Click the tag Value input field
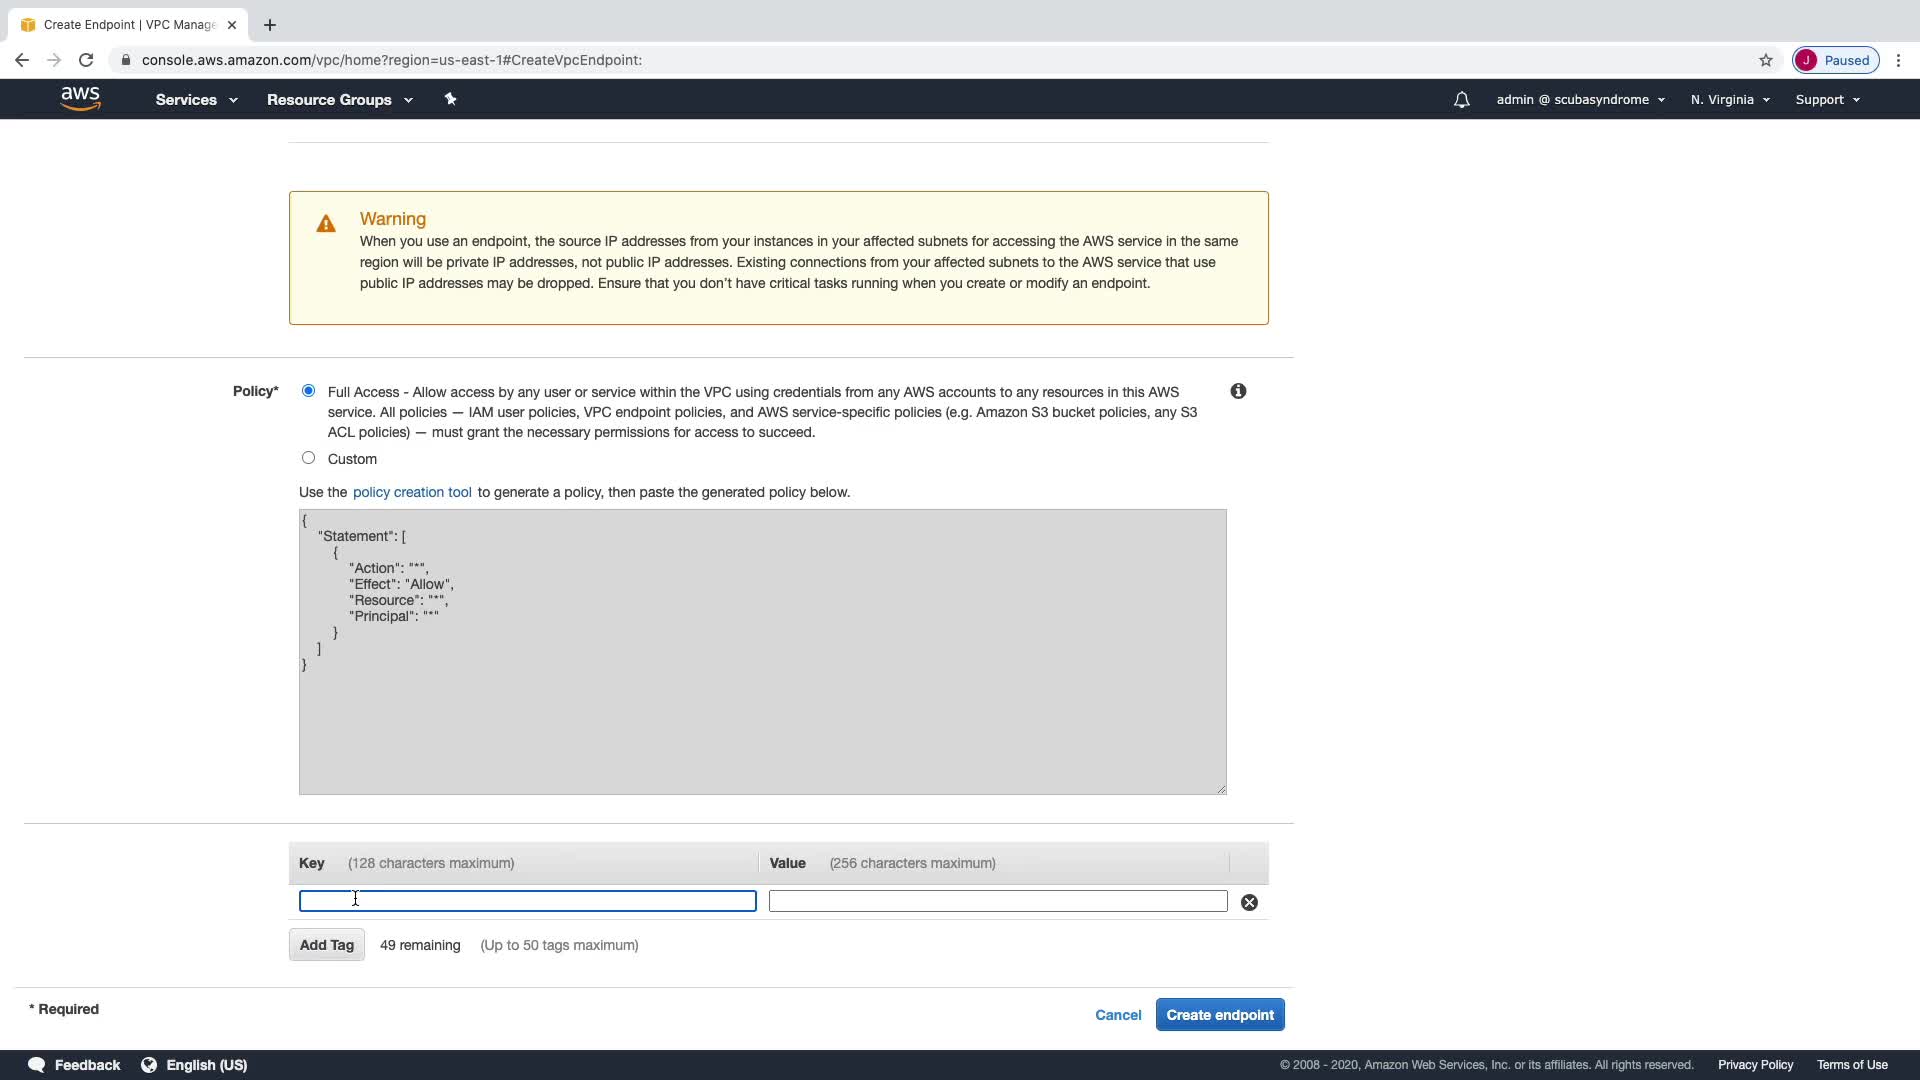Image resolution: width=1920 pixels, height=1080 pixels. tap(997, 901)
